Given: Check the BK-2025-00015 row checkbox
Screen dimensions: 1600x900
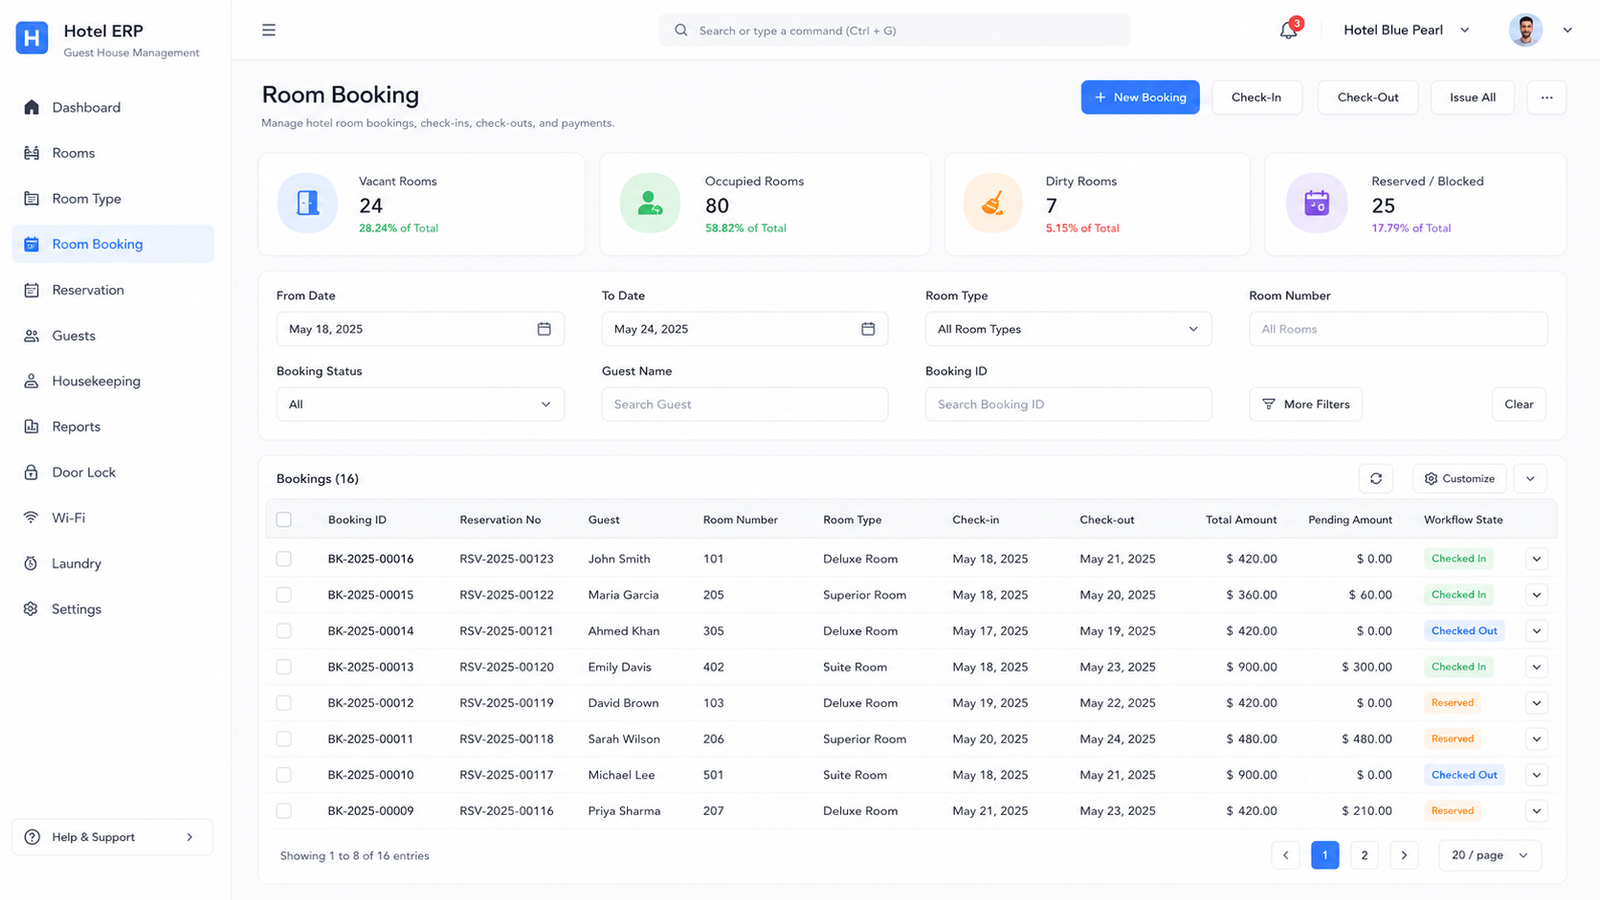Looking at the screenshot, I should point(284,595).
